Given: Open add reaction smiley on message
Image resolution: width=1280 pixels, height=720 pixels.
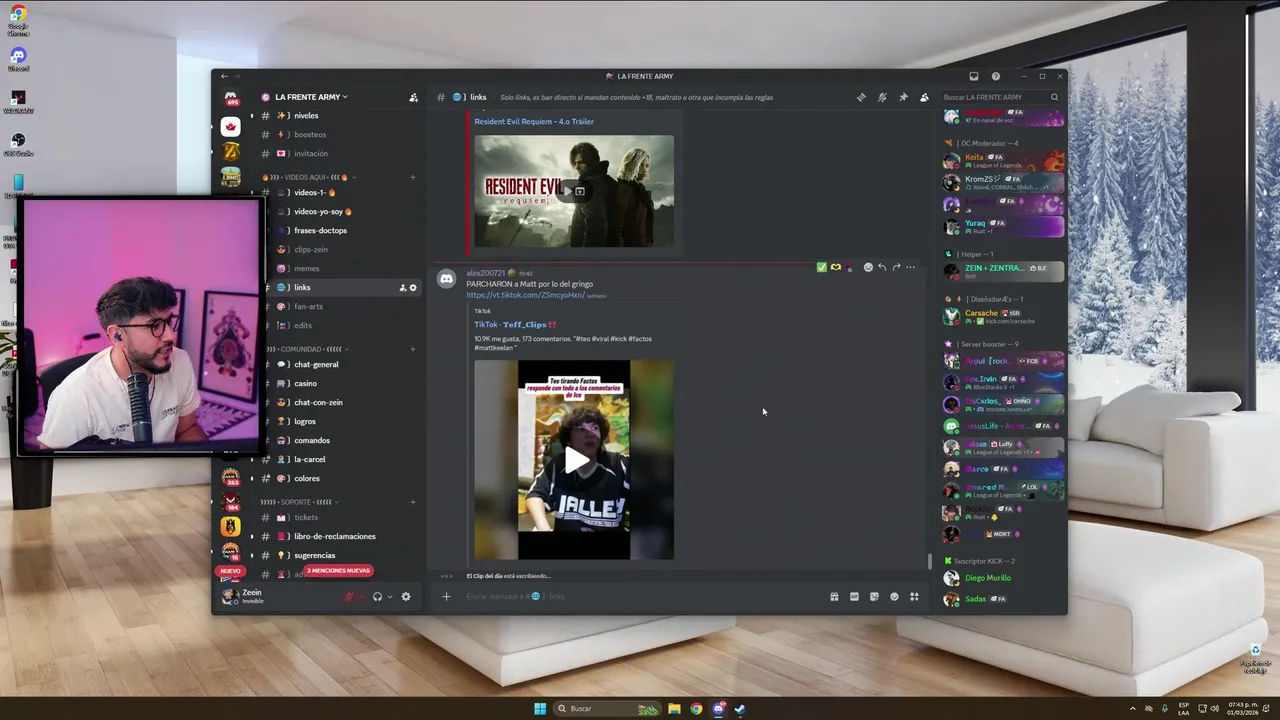Looking at the screenshot, I should (868, 267).
